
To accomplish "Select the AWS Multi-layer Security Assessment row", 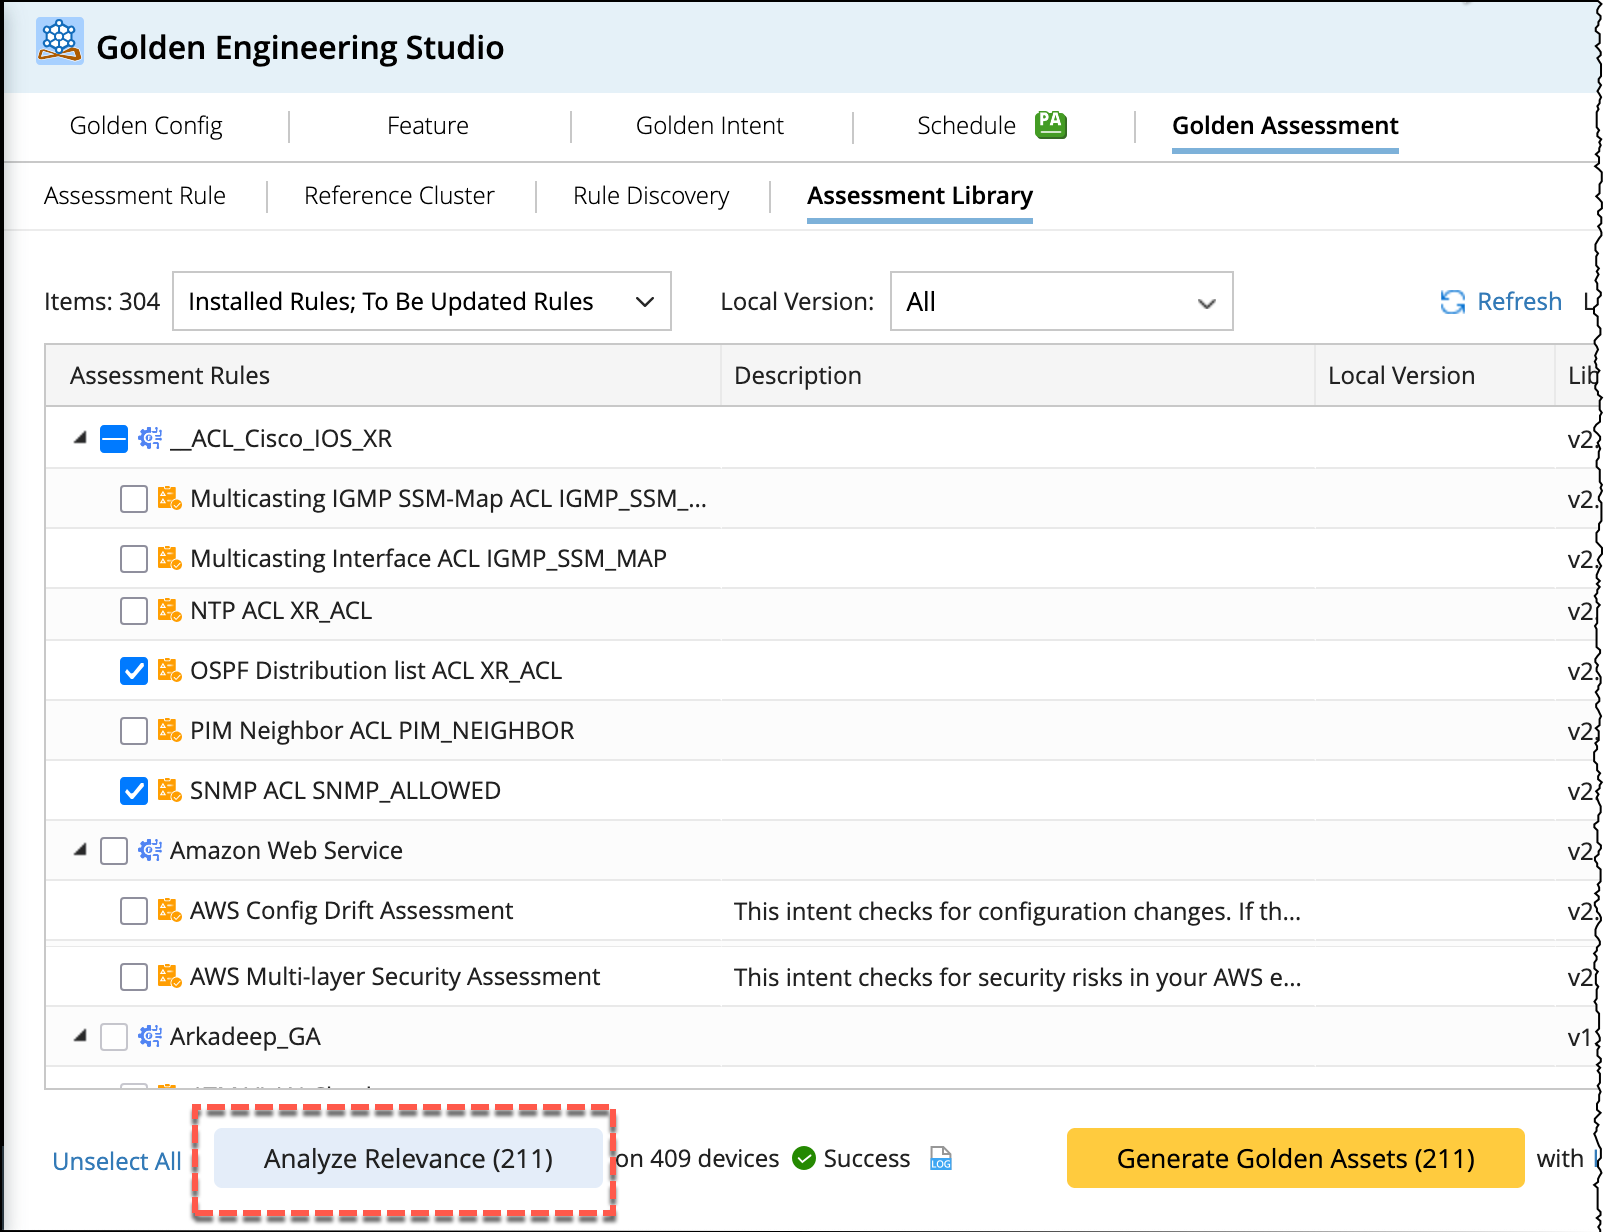I will pyautogui.click(x=394, y=977).
